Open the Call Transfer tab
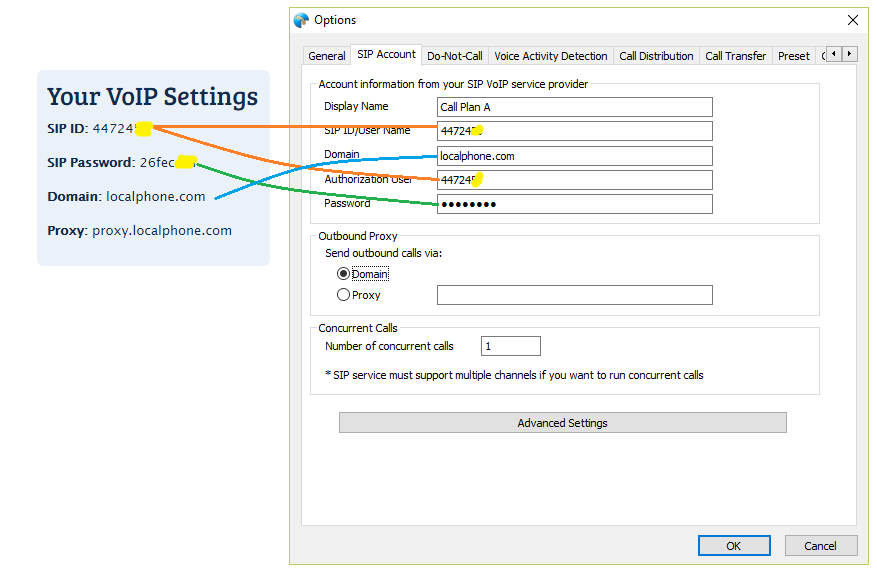Screen dimensions: 877x574 coord(735,56)
